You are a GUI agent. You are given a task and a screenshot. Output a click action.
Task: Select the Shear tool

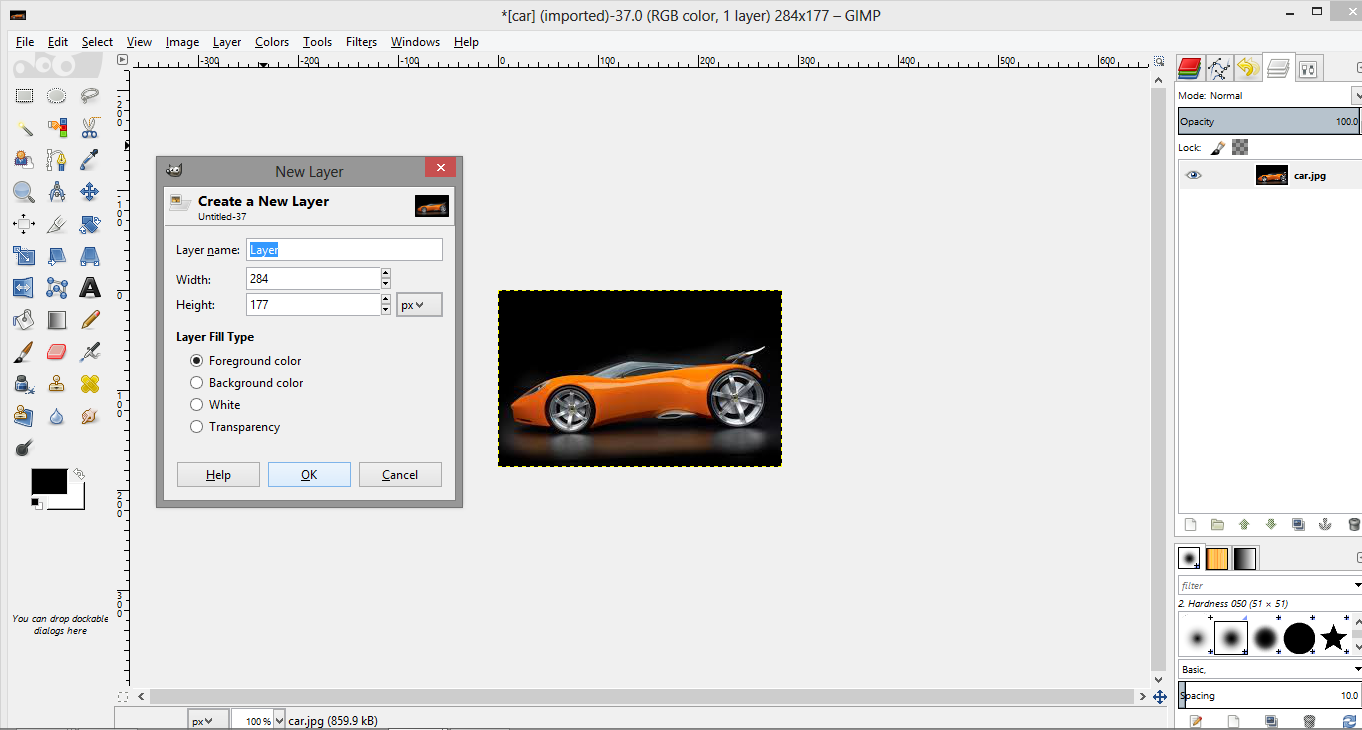(x=57, y=256)
